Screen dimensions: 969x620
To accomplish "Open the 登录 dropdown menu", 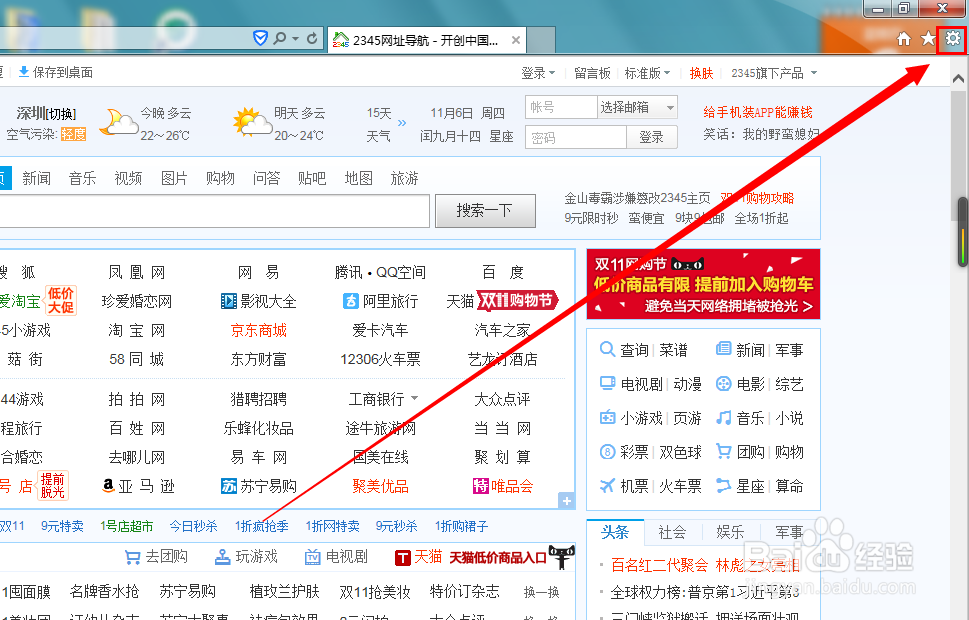I will [538, 73].
